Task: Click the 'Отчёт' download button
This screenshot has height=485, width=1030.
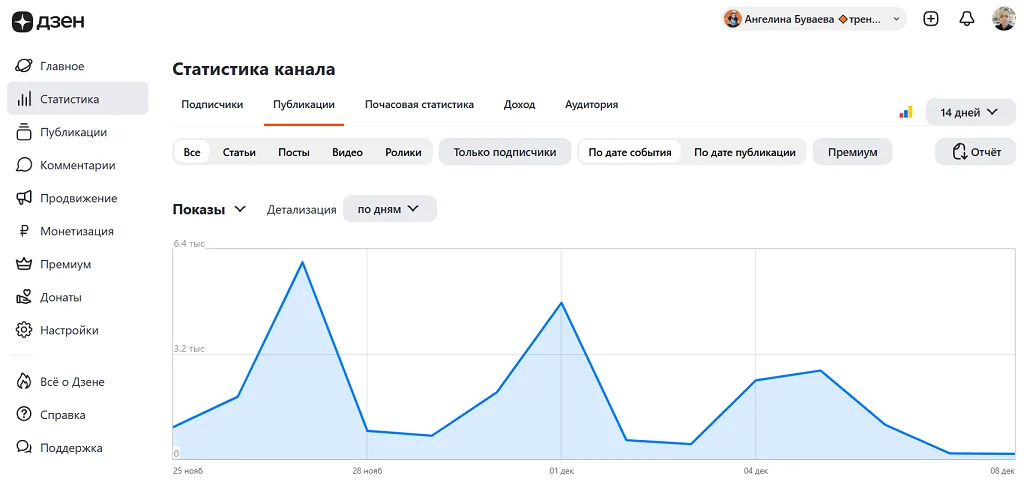Action: click(975, 152)
